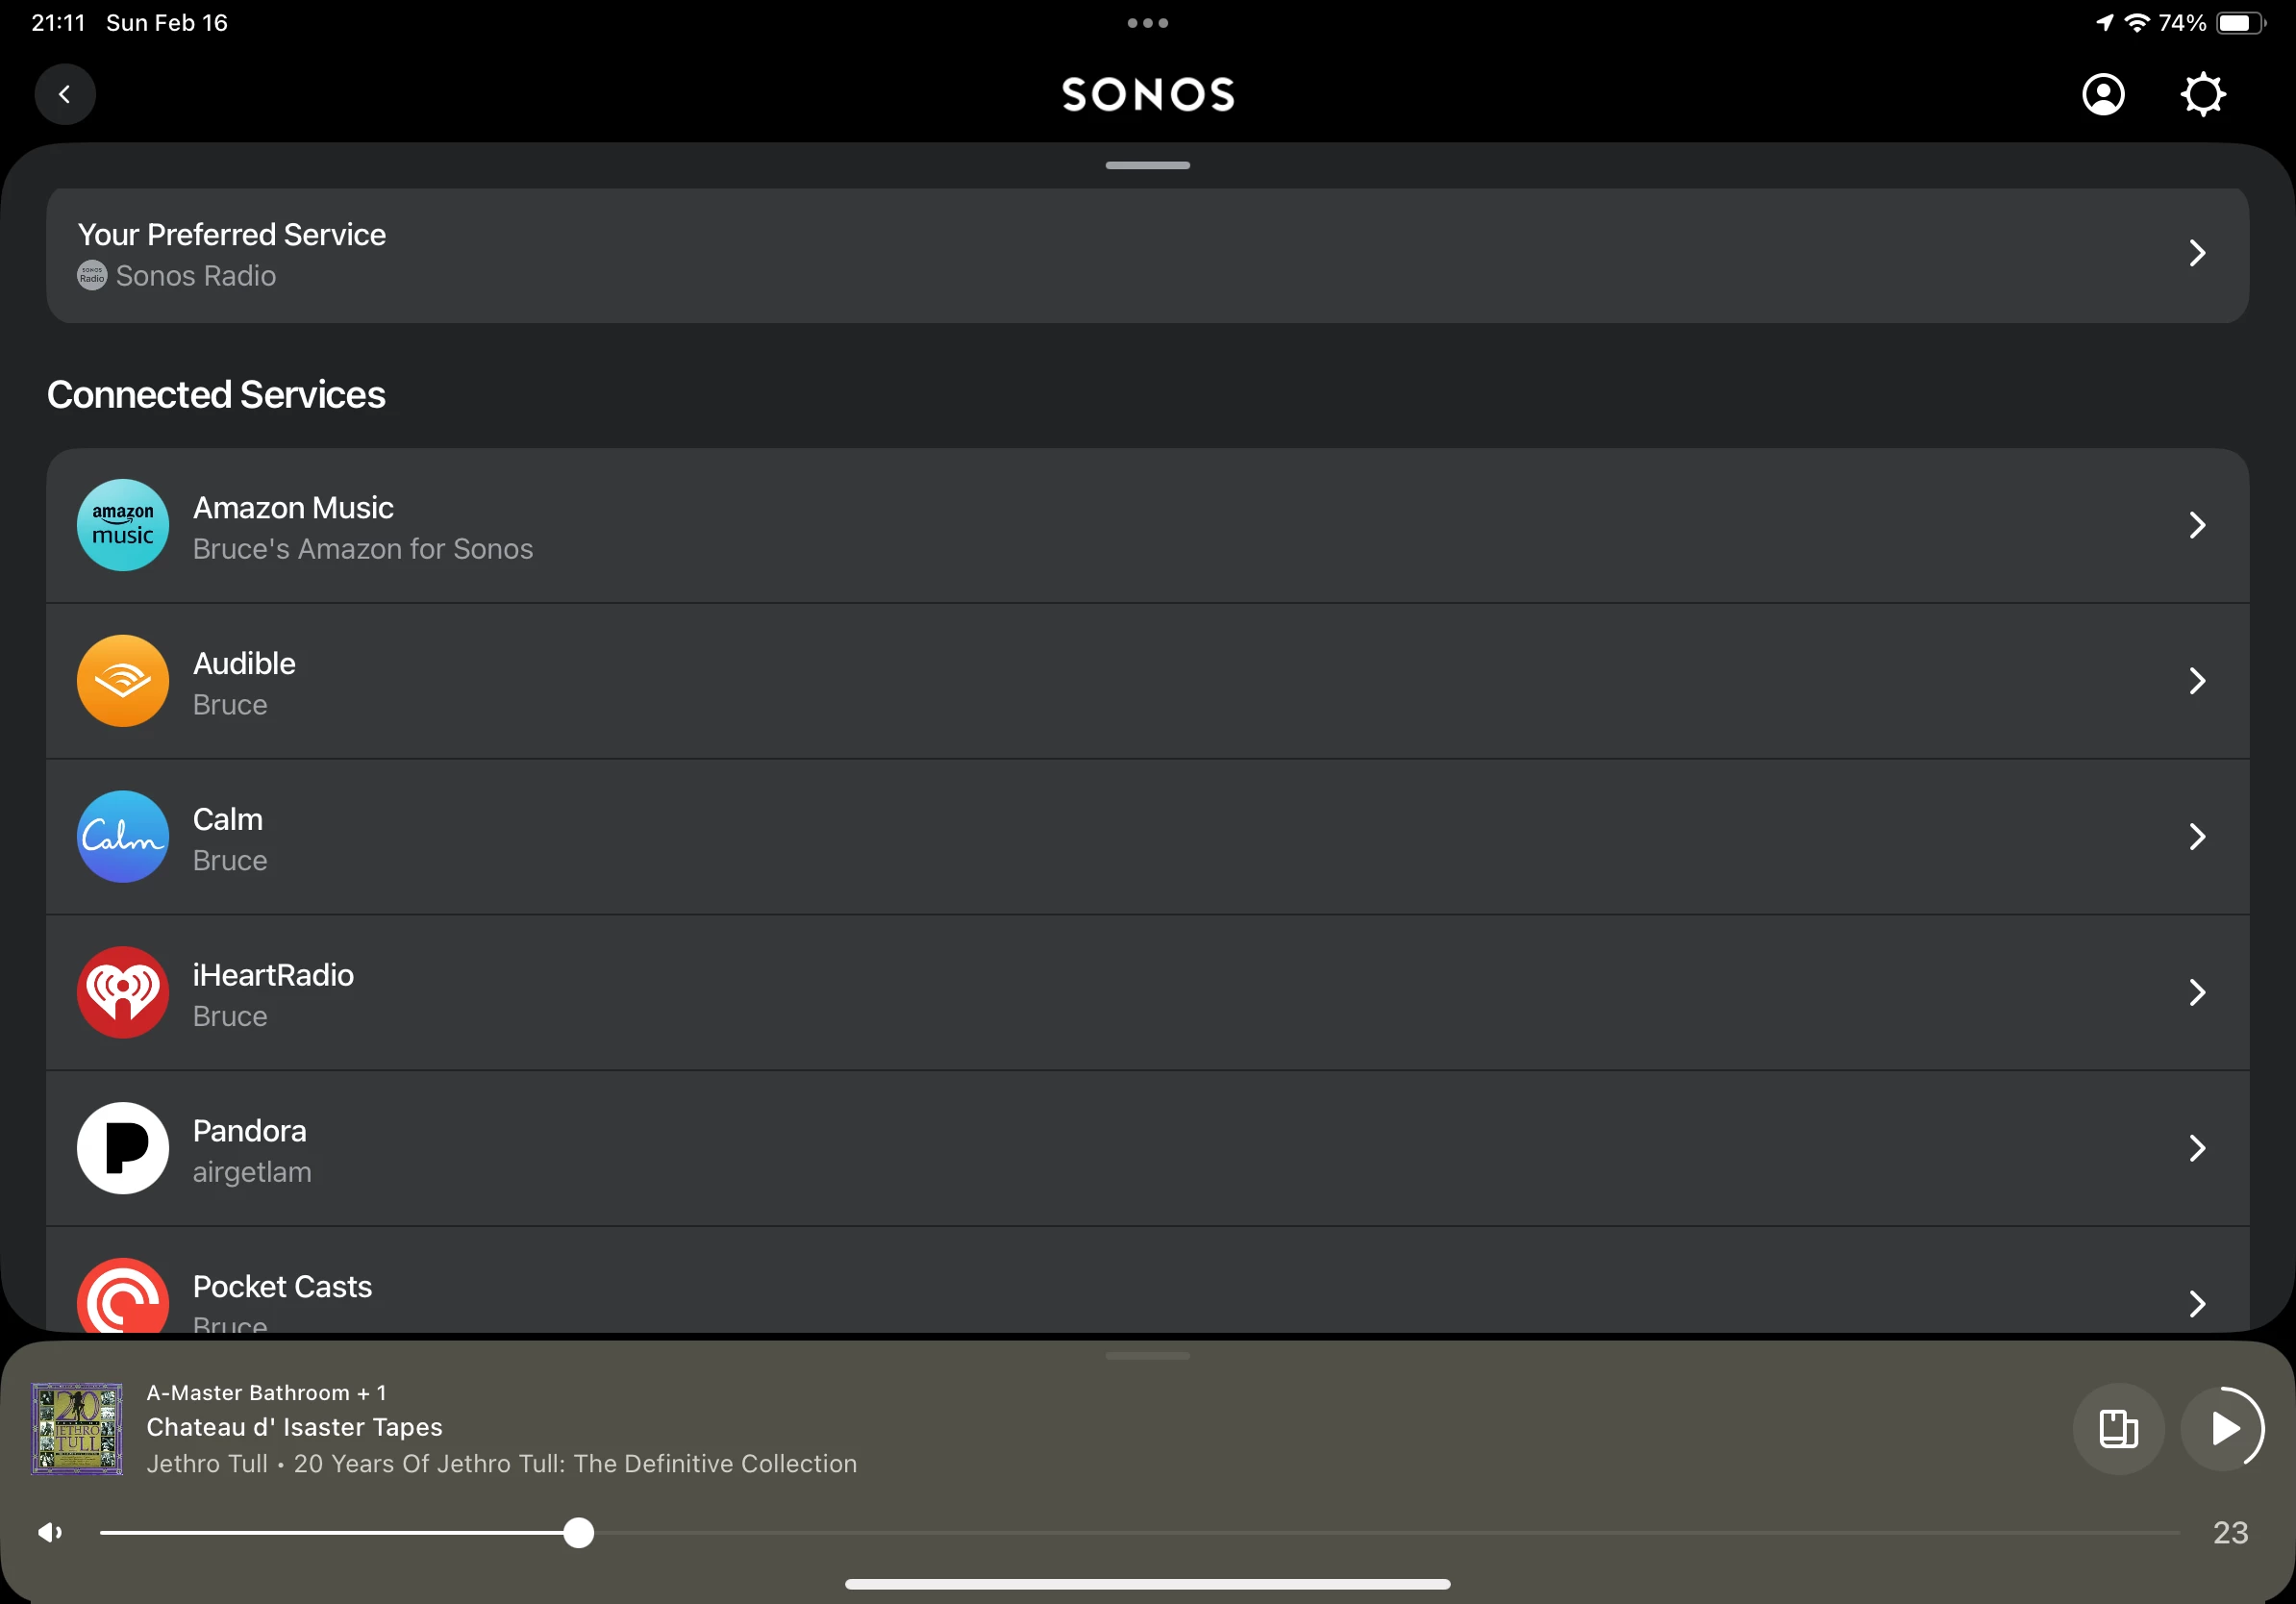This screenshot has width=2296, height=1604.
Task: Expand the Amazon Music row chevron
Action: (2197, 525)
